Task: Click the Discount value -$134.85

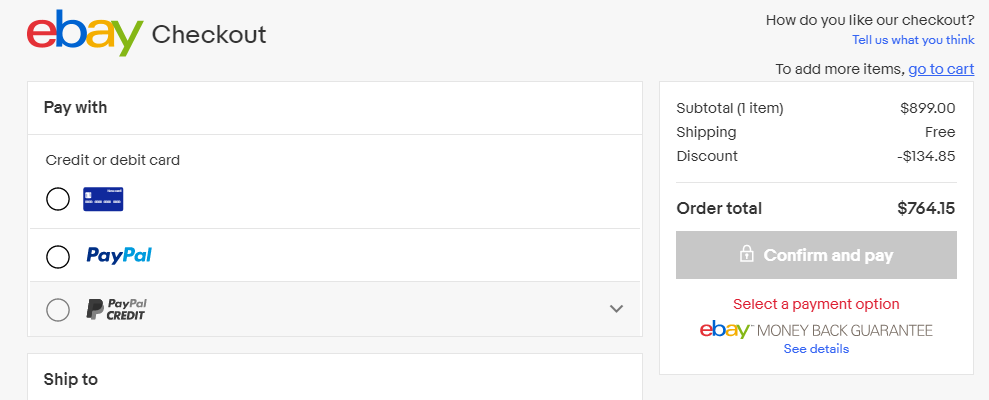Action: (926, 156)
